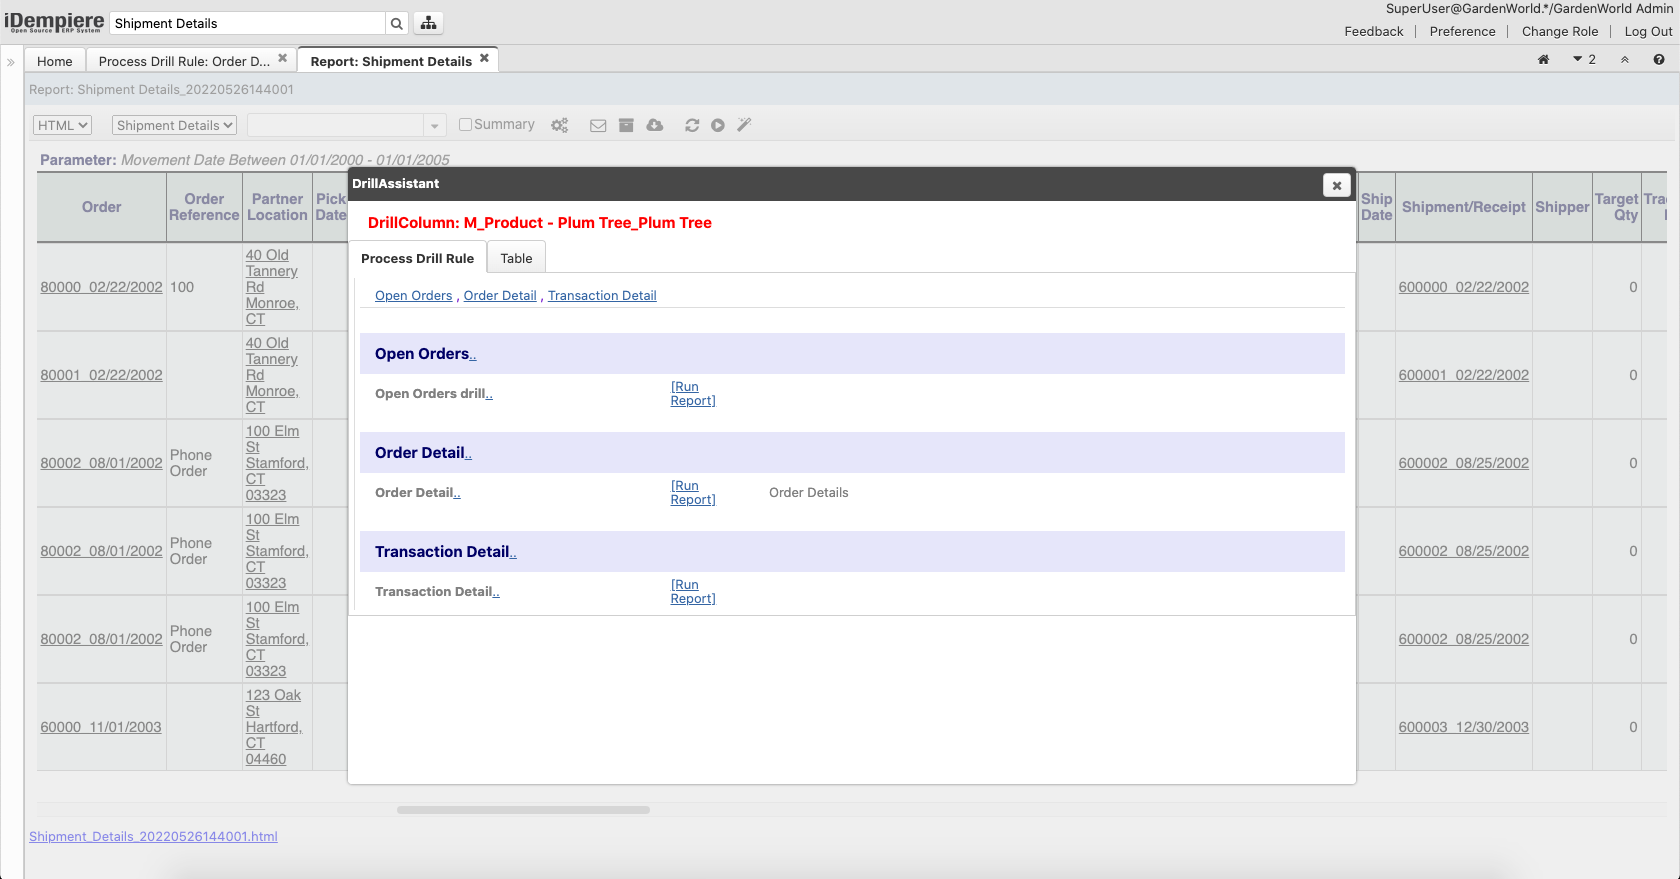Switch to Process Drill Rule: Order D... tab
Image resolution: width=1680 pixels, height=879 pixels.
pos(184,61)
